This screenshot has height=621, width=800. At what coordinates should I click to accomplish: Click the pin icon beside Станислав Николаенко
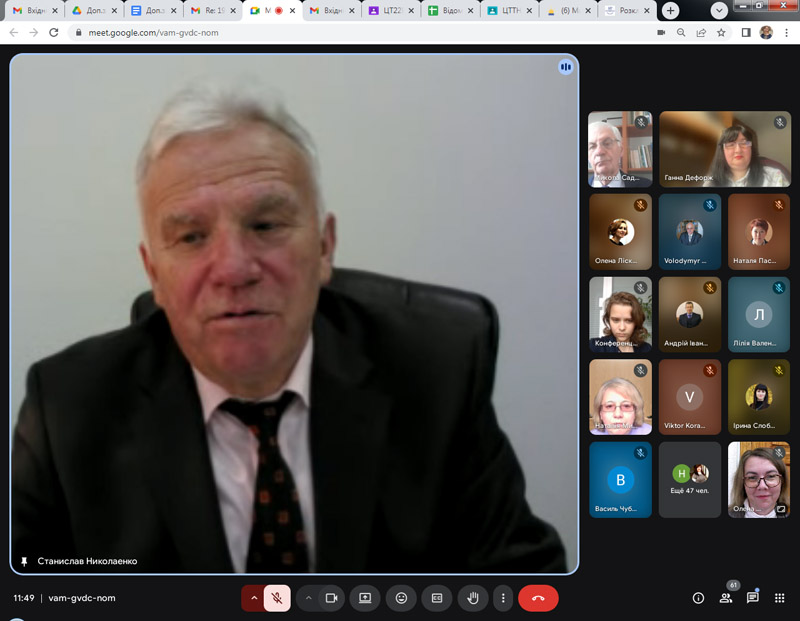tap(24, 561)
